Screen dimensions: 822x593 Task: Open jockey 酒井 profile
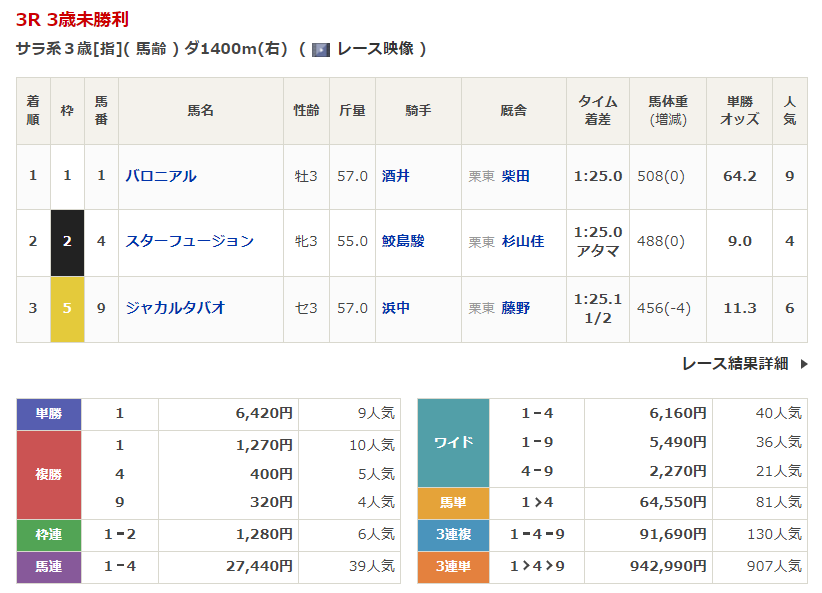(x=396, y=176)
